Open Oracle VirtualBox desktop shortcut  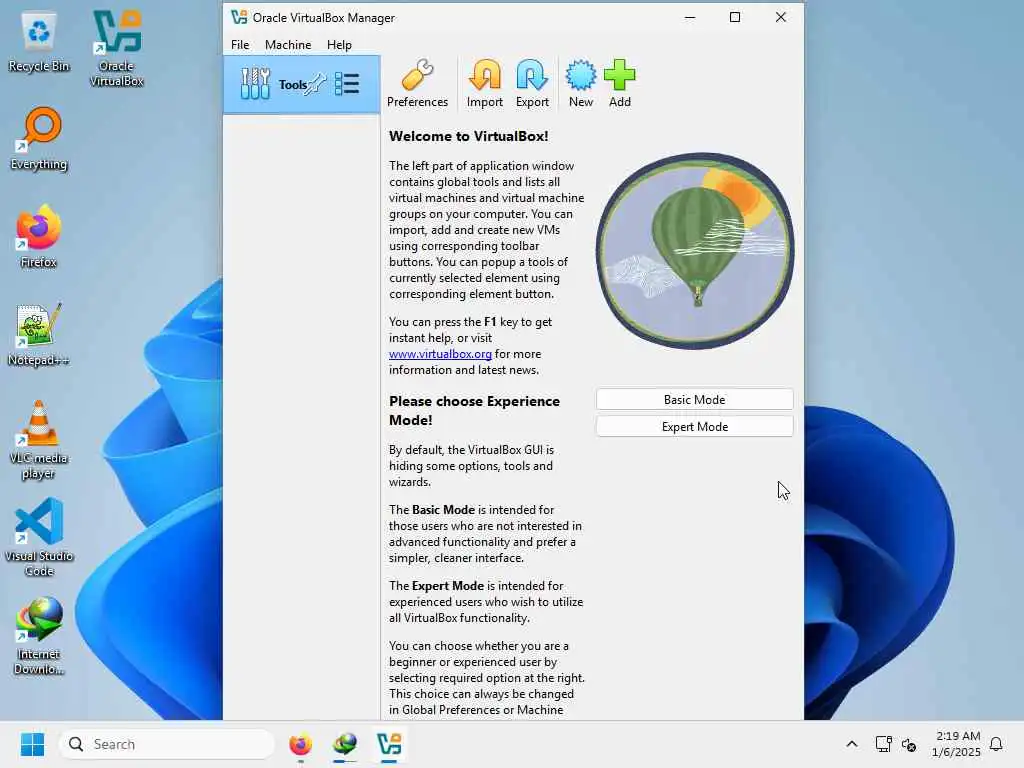point(116,49)
